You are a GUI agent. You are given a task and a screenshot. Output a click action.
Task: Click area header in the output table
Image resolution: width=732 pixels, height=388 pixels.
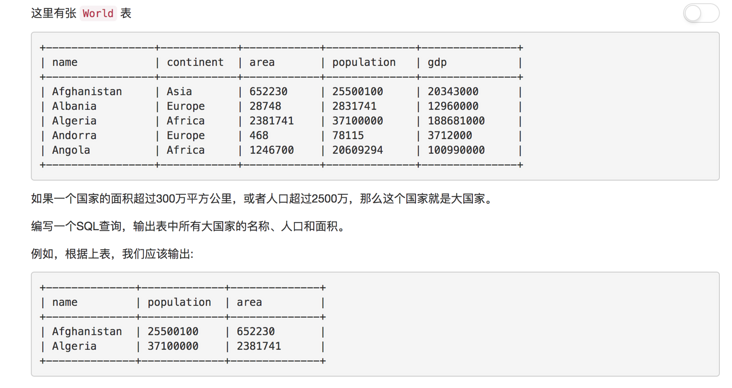[249, 302]
